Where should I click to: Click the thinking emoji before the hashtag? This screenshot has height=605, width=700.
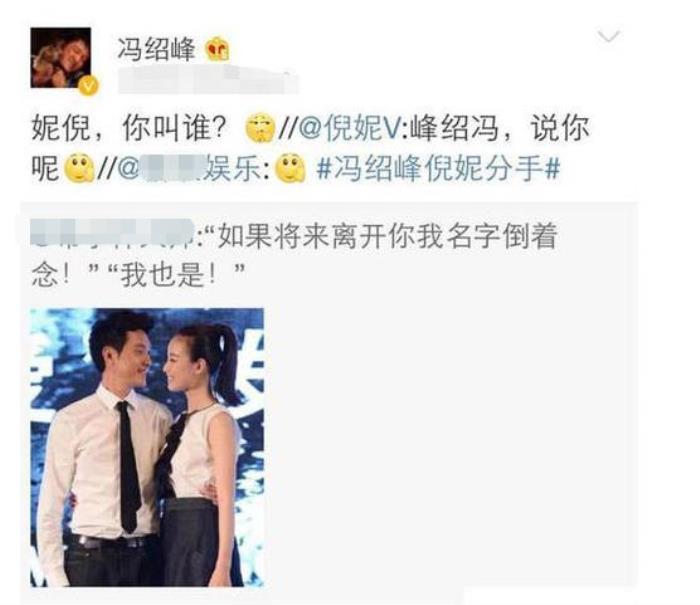click(x=290, y=169)
